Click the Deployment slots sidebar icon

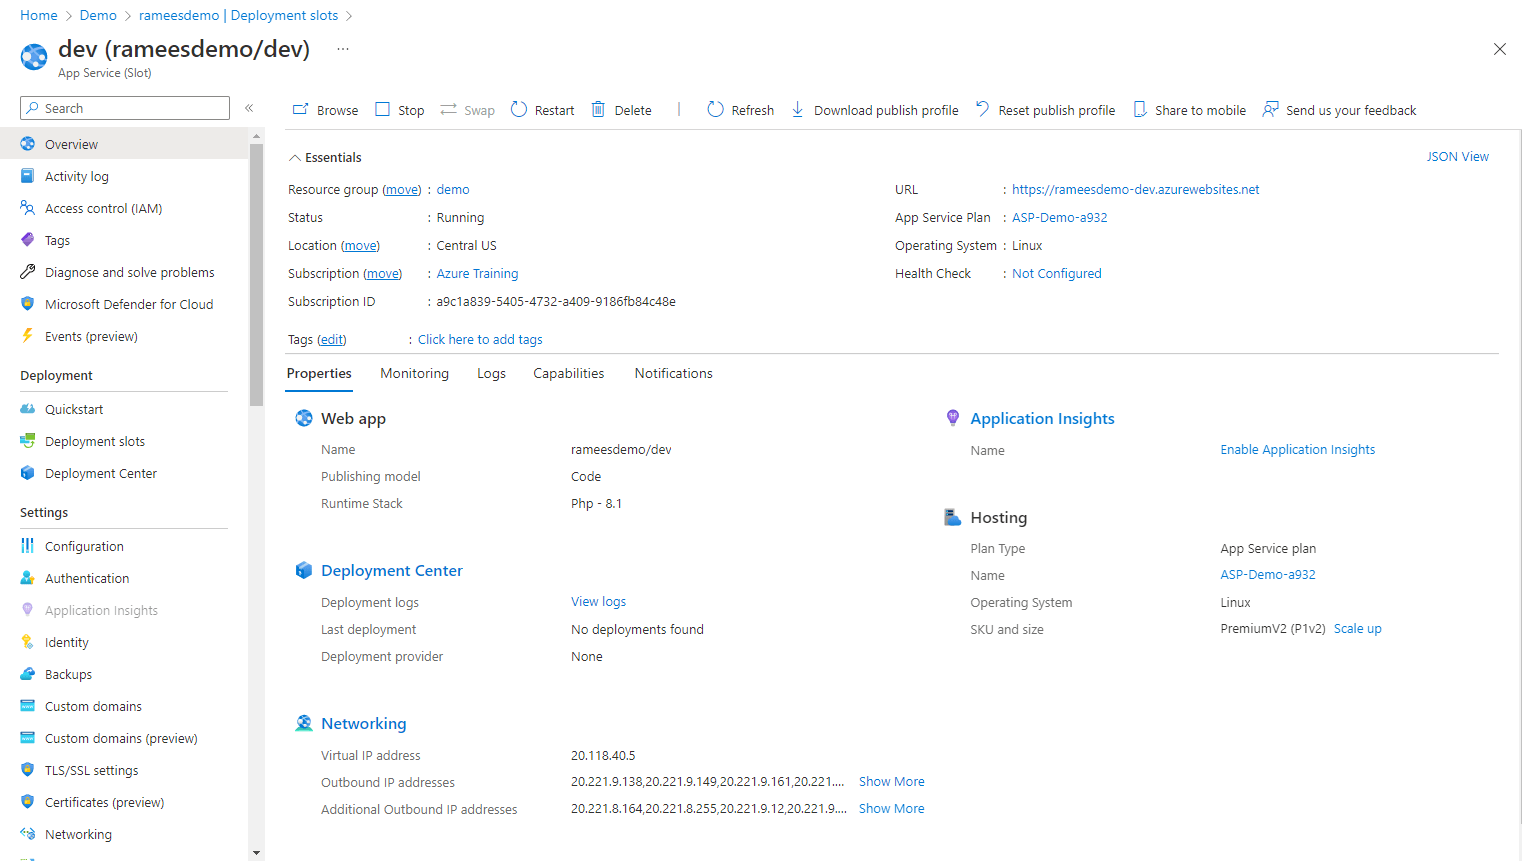point(28,441)
